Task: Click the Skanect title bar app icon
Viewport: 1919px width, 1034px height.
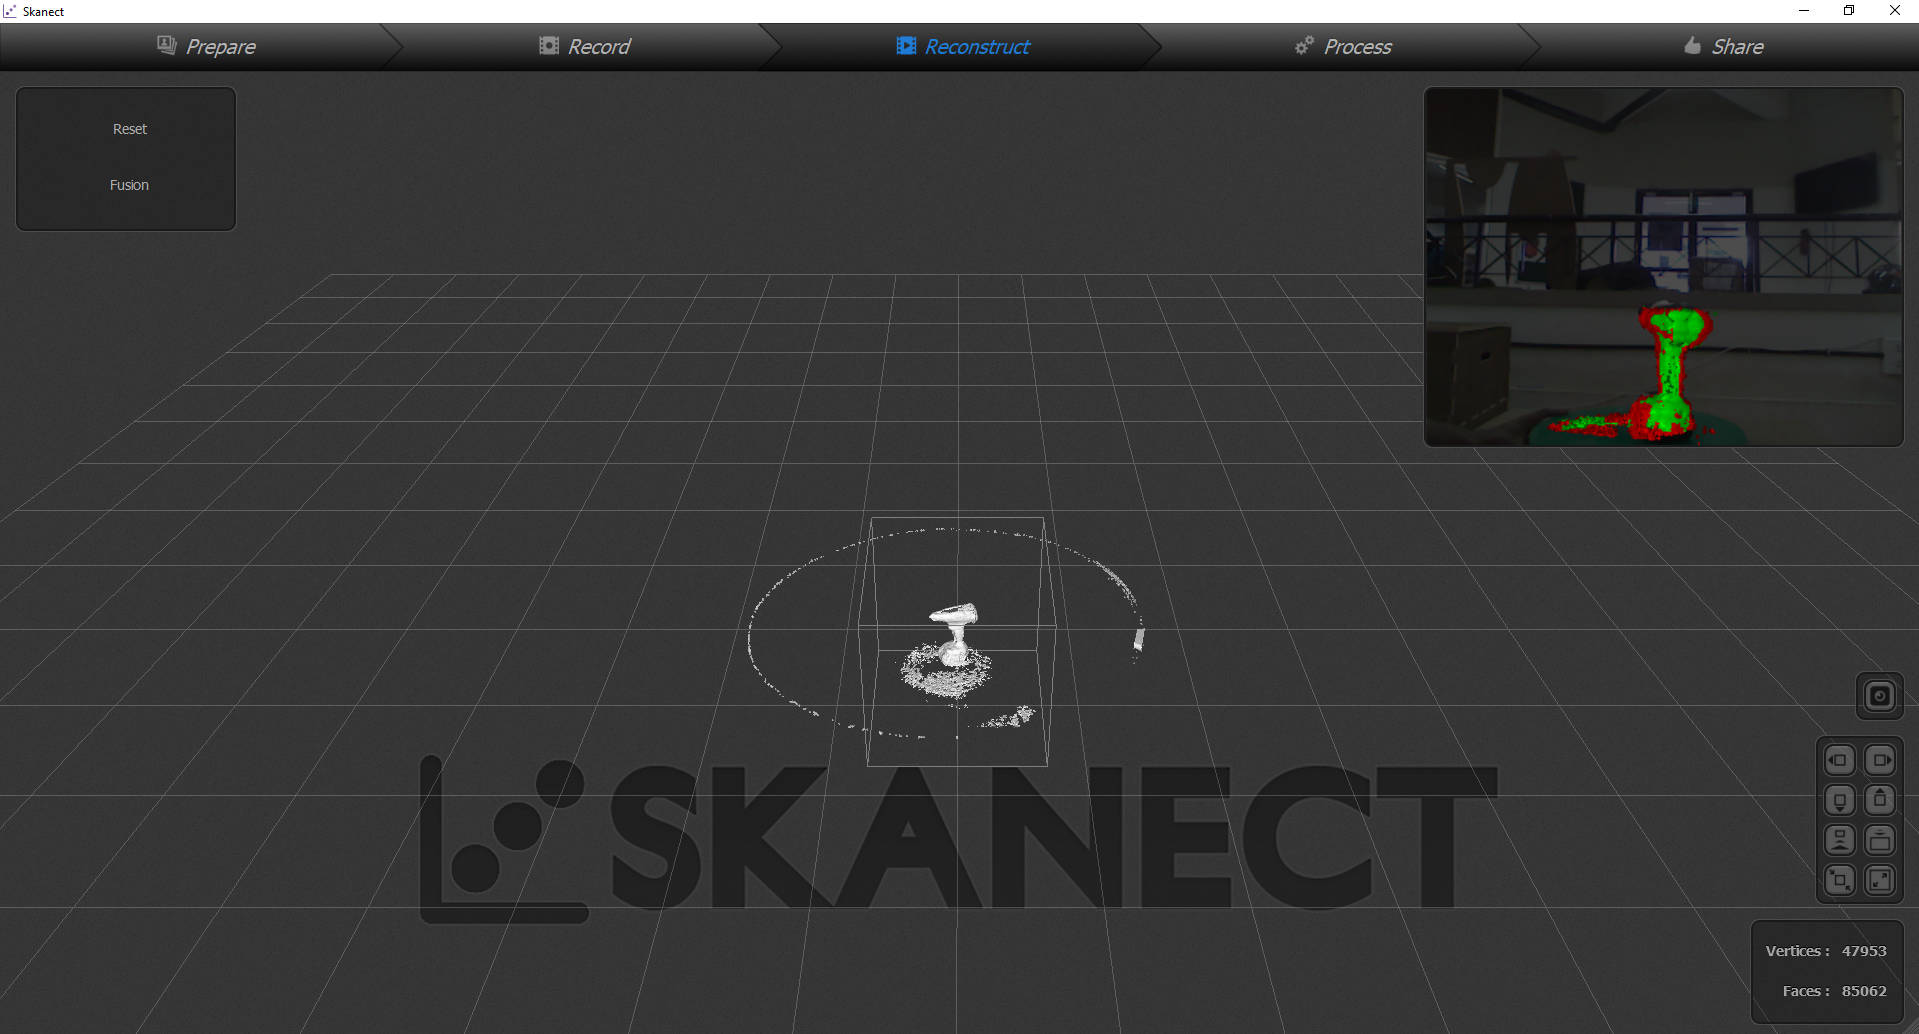Action: pyautogui.click(x=10, y=11)
